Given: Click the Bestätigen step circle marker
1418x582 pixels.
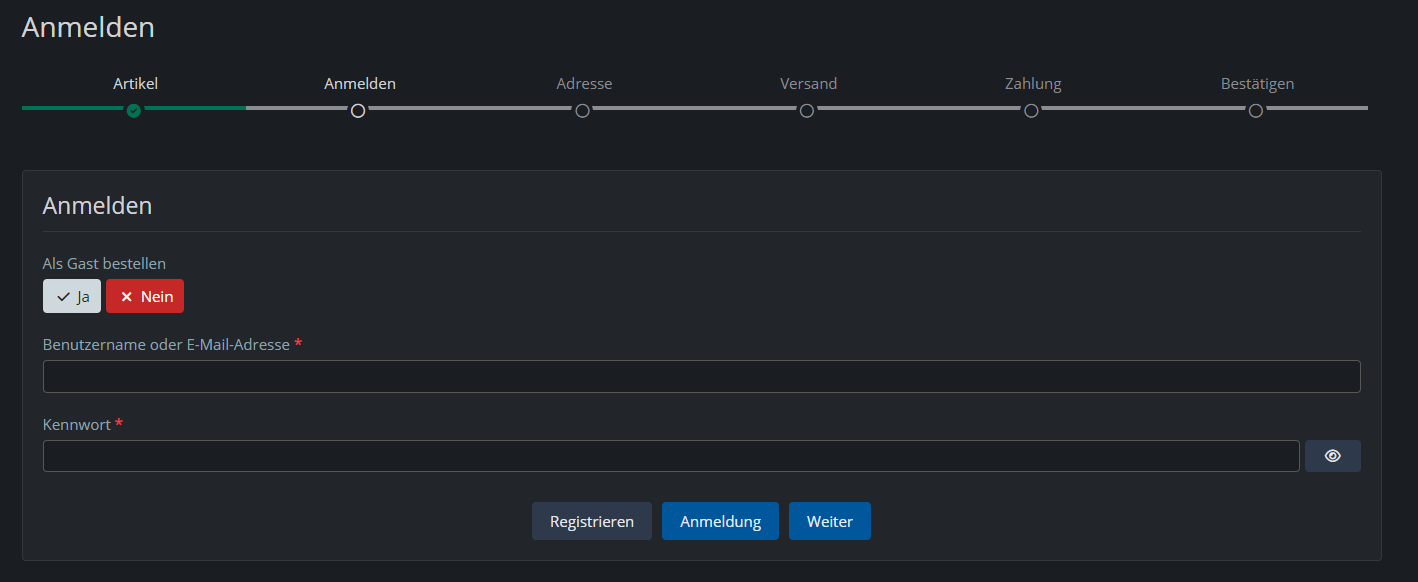Looking at the screenshot, I should click(1256, 111).
